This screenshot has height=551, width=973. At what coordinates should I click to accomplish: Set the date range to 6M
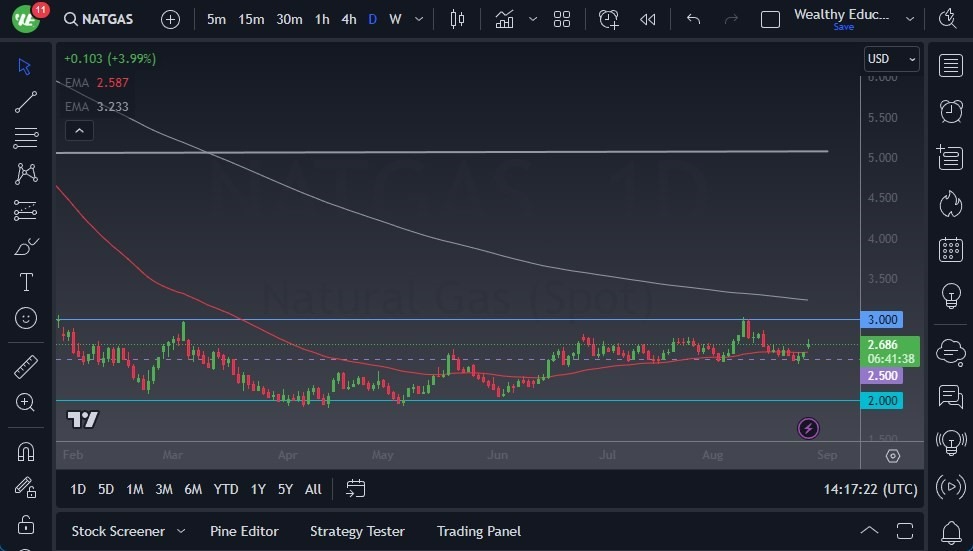point(193,489)
